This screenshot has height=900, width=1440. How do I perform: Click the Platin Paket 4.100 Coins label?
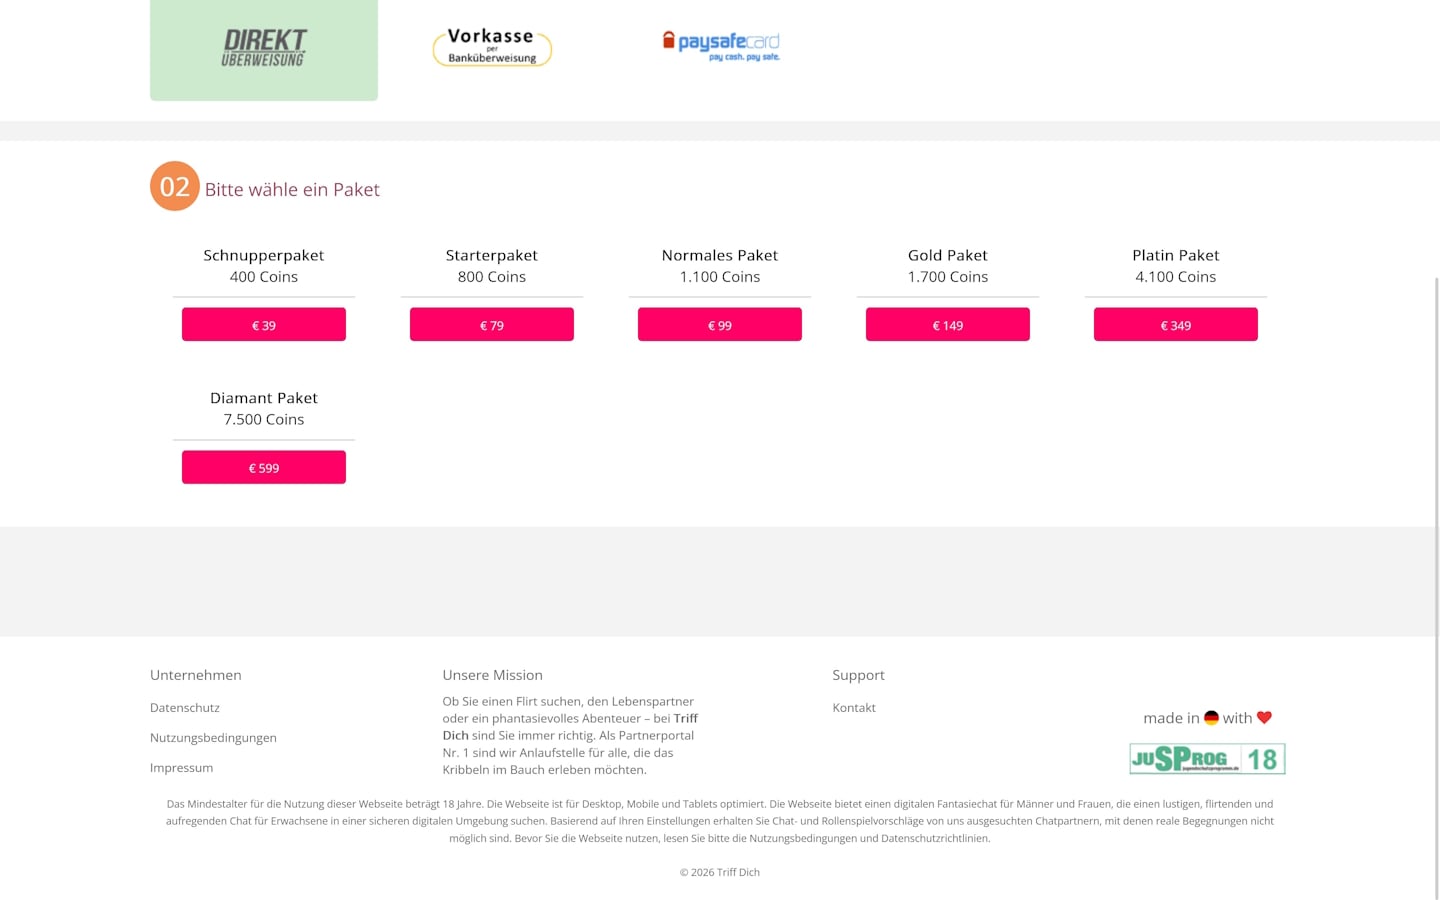1176,277
